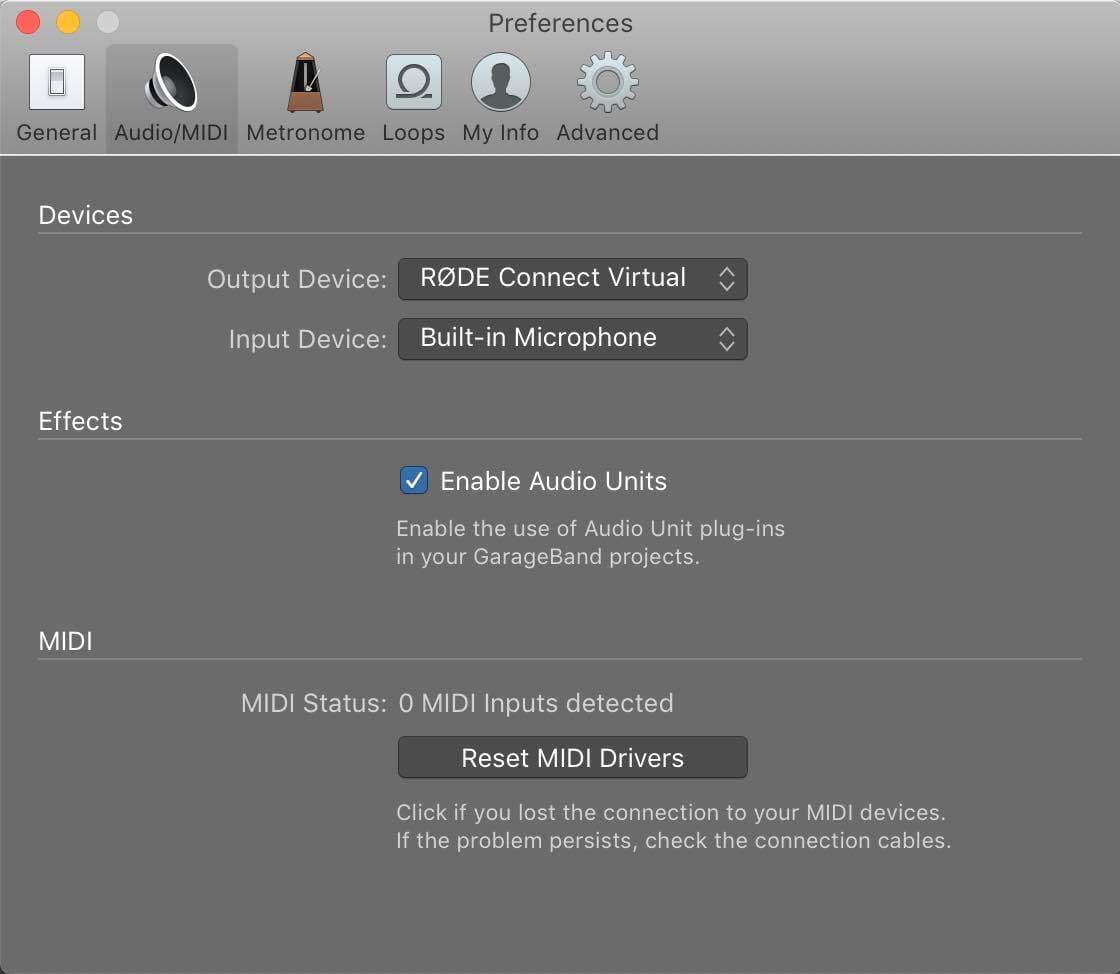Viewport: 1120px width, 974px height.
Task: Click the Output Device chevron arrows
Action: [x=728, y=278]
